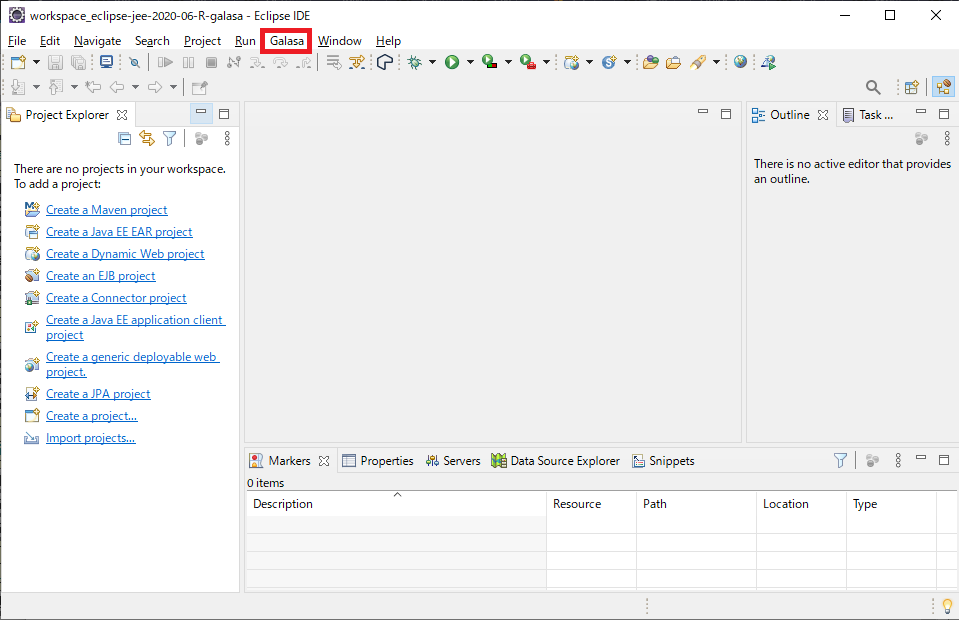Click the Open Type folder icon

click(x=651, y=62)
